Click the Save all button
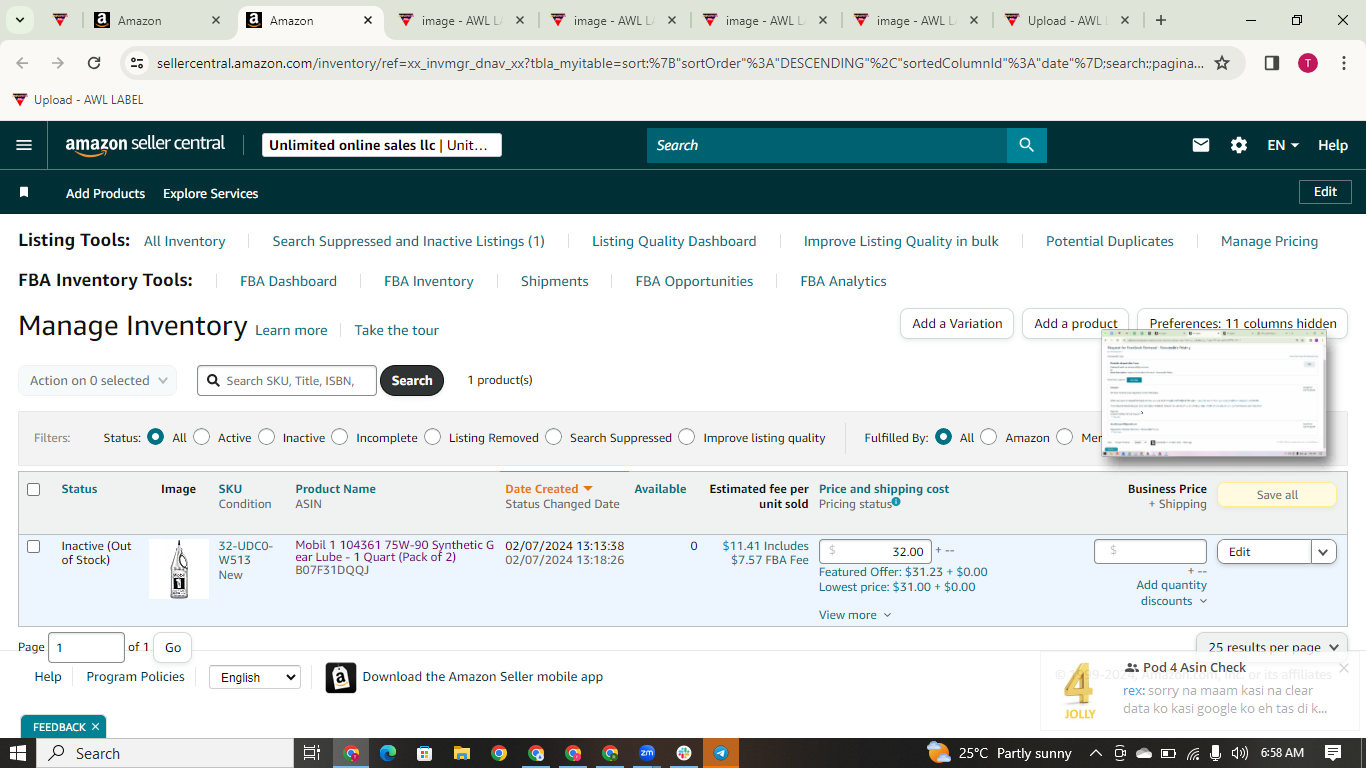This screenshot has height=768, width=1366. [x=1277, y=494]
